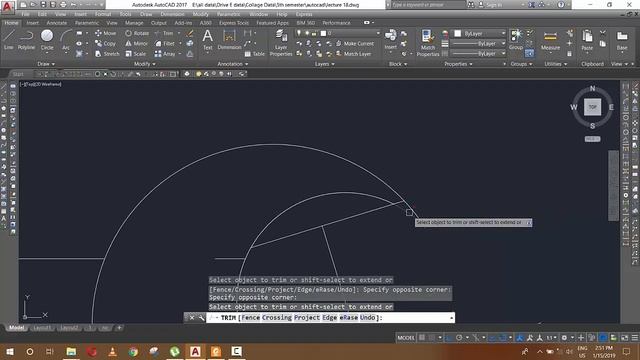Open the Format menu
The height and width of the screenshot is (360, 640).
pos(102,14)
